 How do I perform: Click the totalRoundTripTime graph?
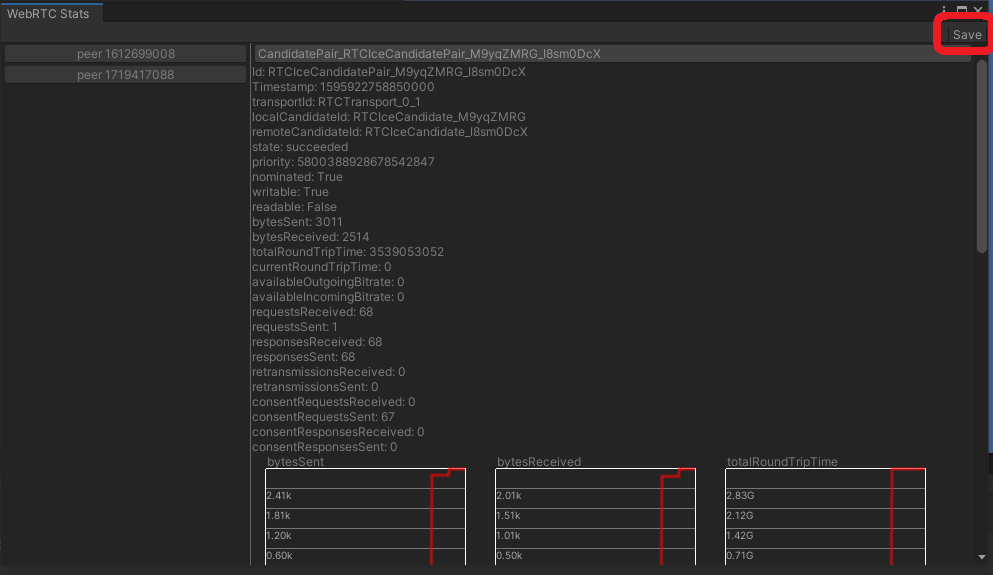[x=825, y=517]
